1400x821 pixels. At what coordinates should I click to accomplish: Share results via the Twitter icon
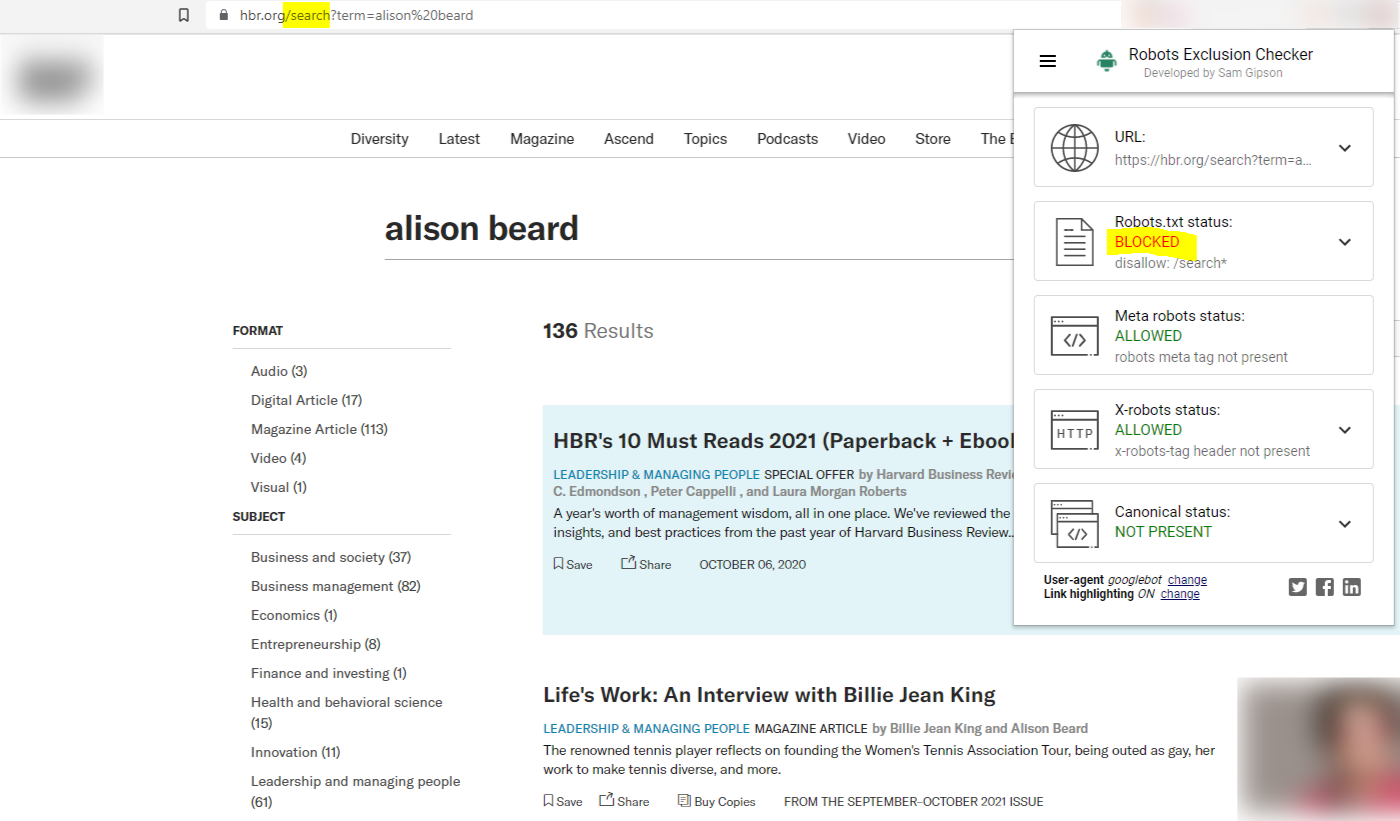[1297, 587]
